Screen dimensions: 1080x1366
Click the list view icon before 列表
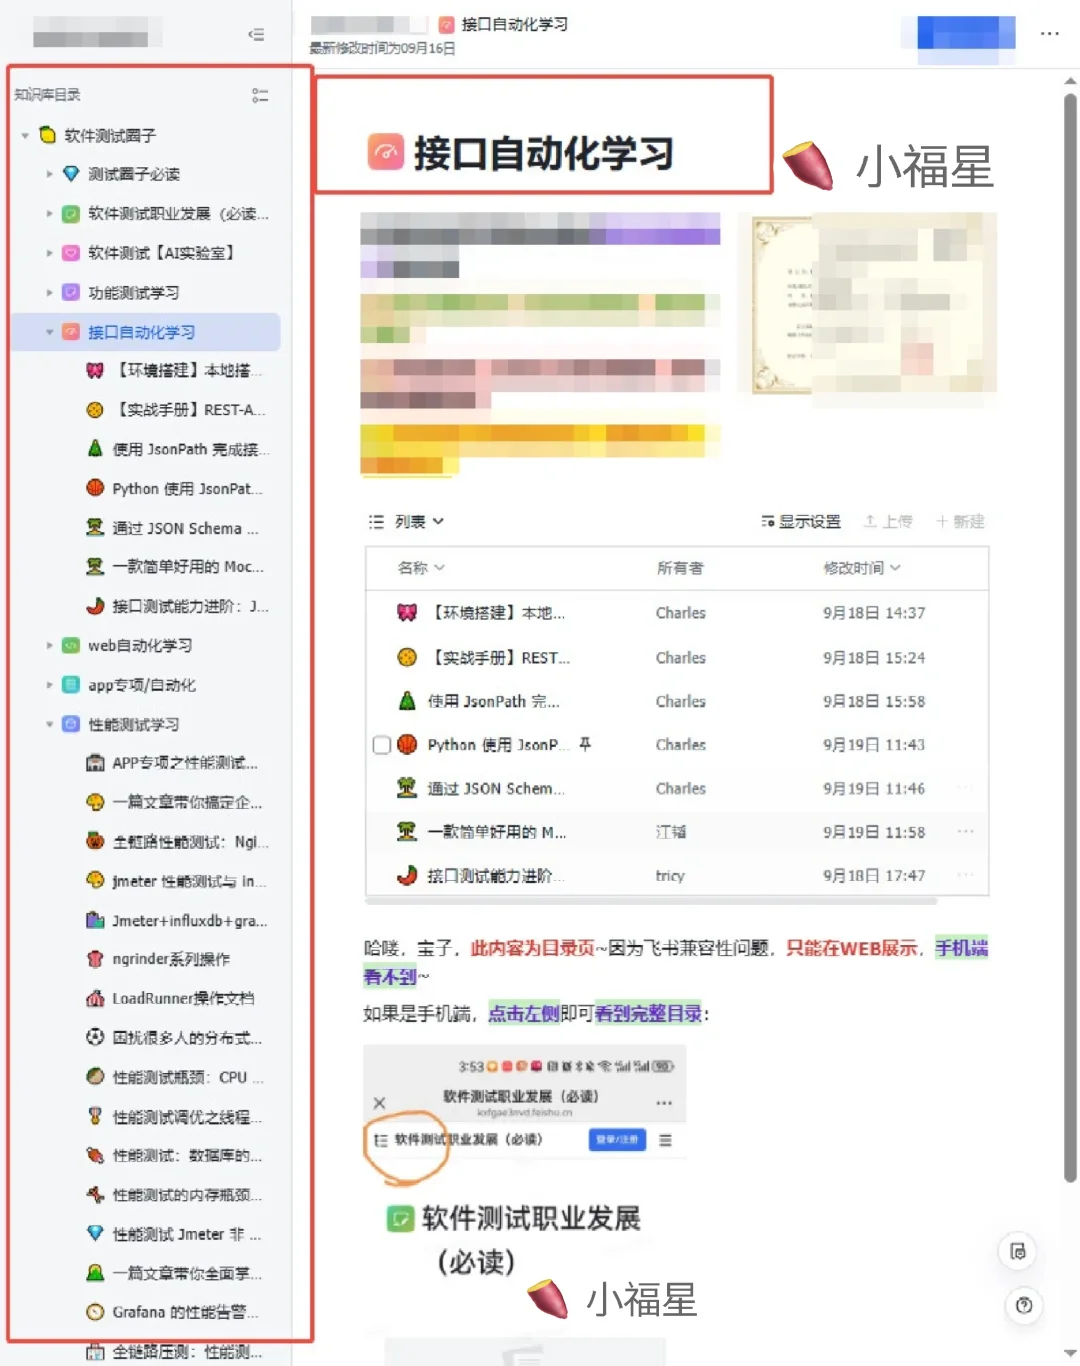click(375, 521)
